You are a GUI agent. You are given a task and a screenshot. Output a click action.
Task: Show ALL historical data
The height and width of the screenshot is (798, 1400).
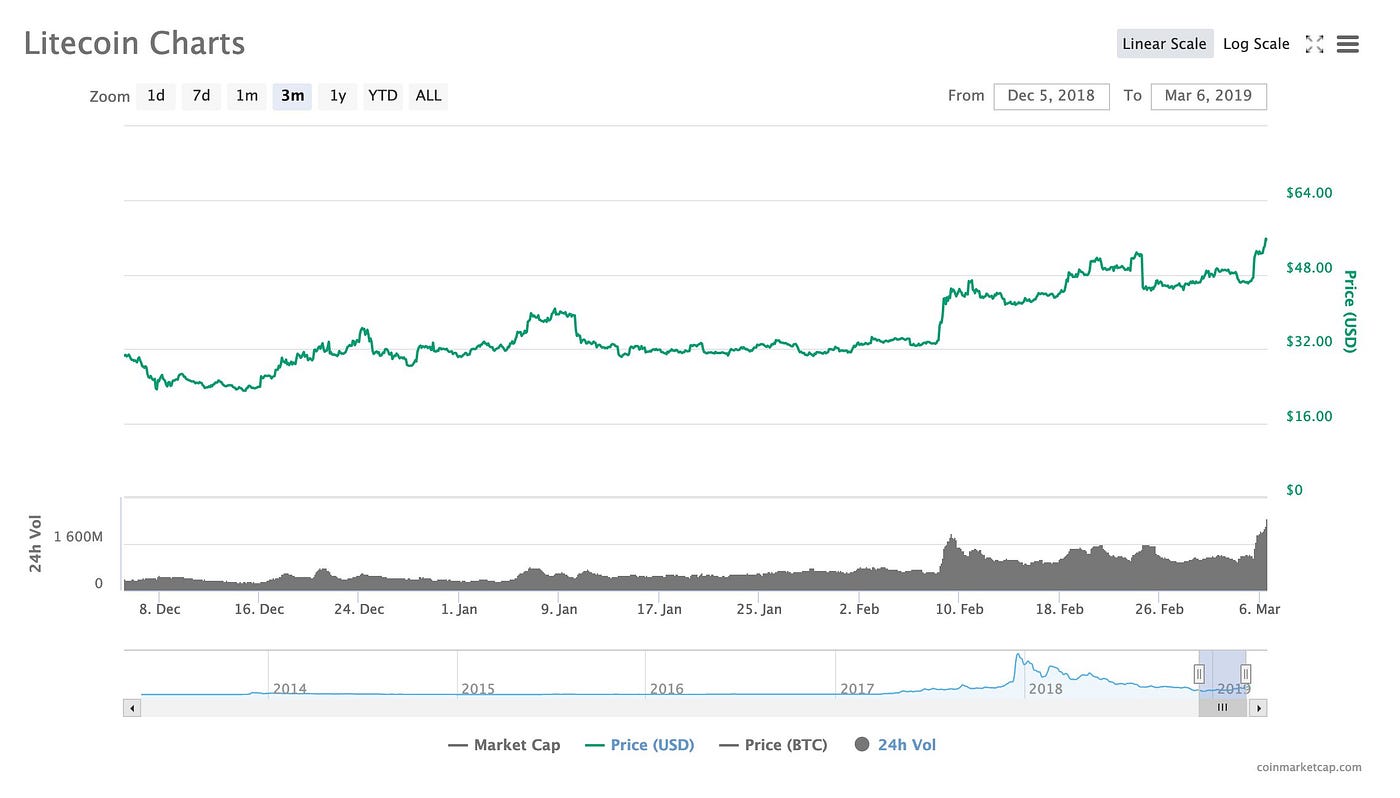click(428, 96)
